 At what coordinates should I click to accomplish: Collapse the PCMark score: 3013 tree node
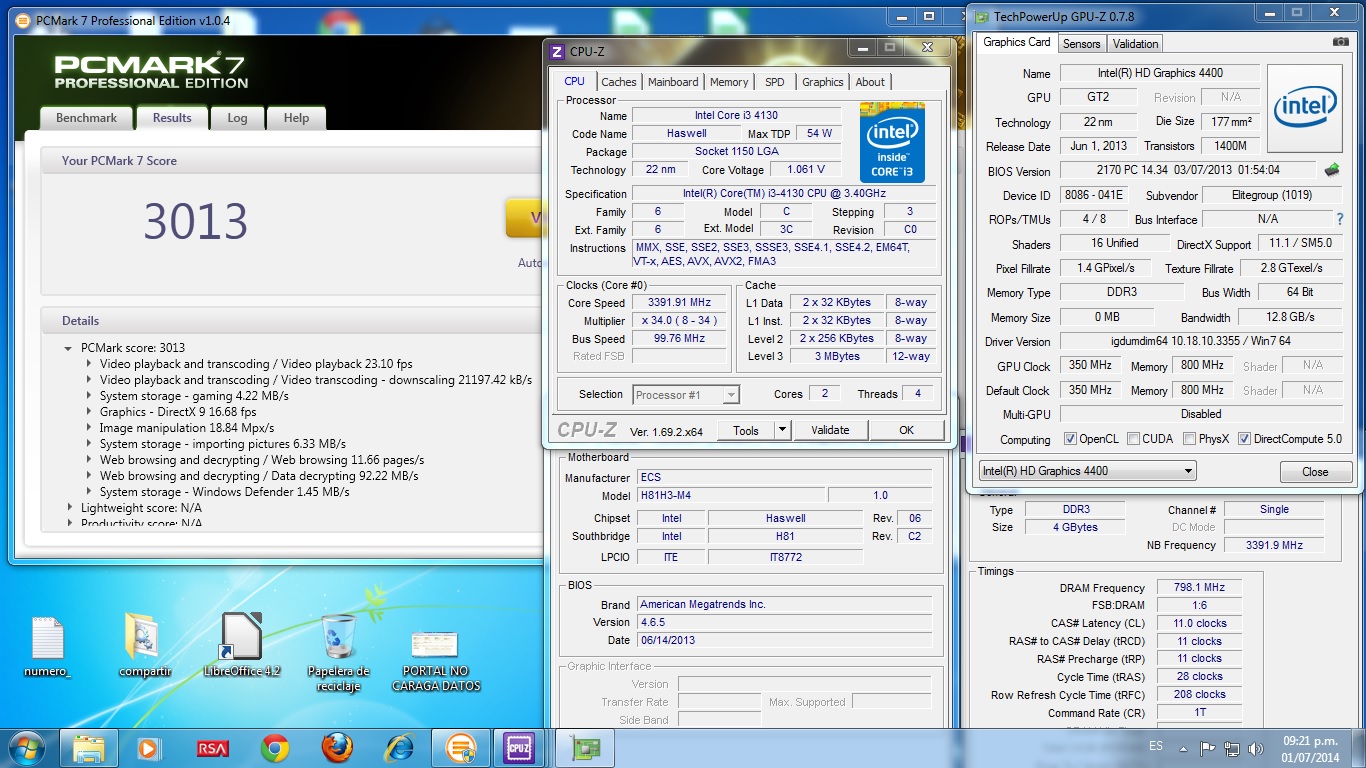pos(68,348)
